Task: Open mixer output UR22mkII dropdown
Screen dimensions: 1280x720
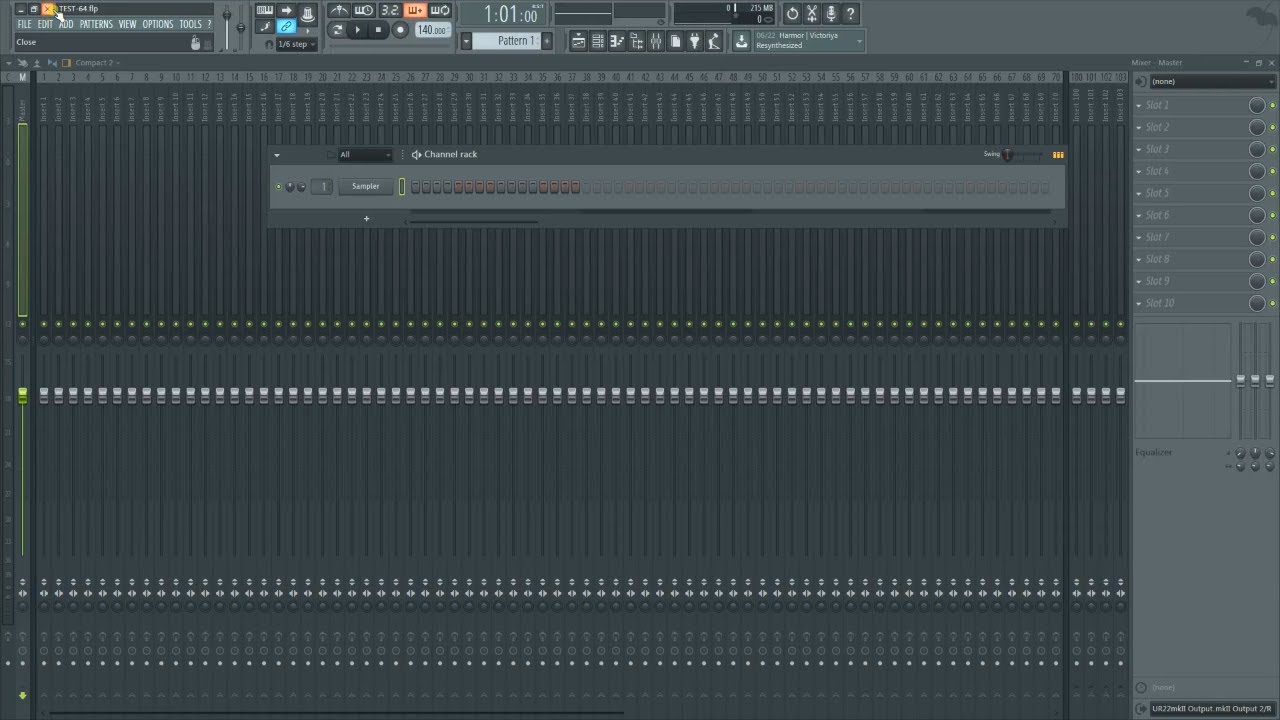Action: [x=1213, y=709]
